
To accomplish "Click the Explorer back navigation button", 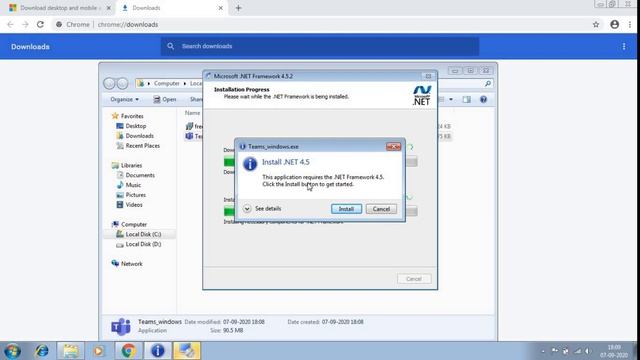I will point(109,83).
